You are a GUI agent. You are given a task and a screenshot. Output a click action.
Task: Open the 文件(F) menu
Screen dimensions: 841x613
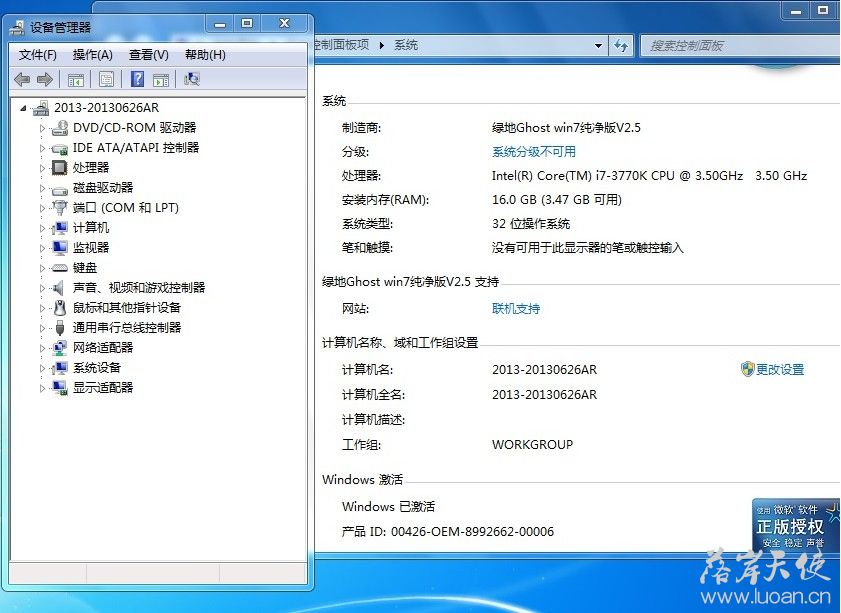[x=38, y=55]
